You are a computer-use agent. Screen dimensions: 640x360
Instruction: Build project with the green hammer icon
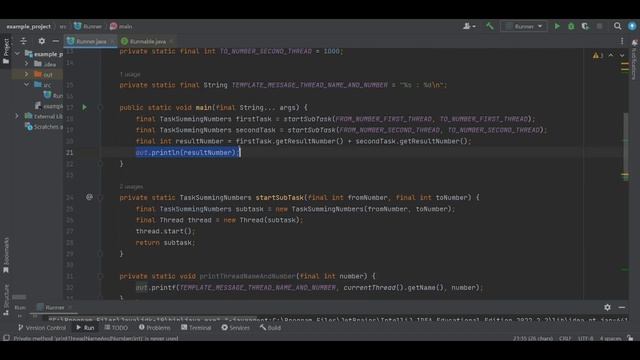point(489,26)
